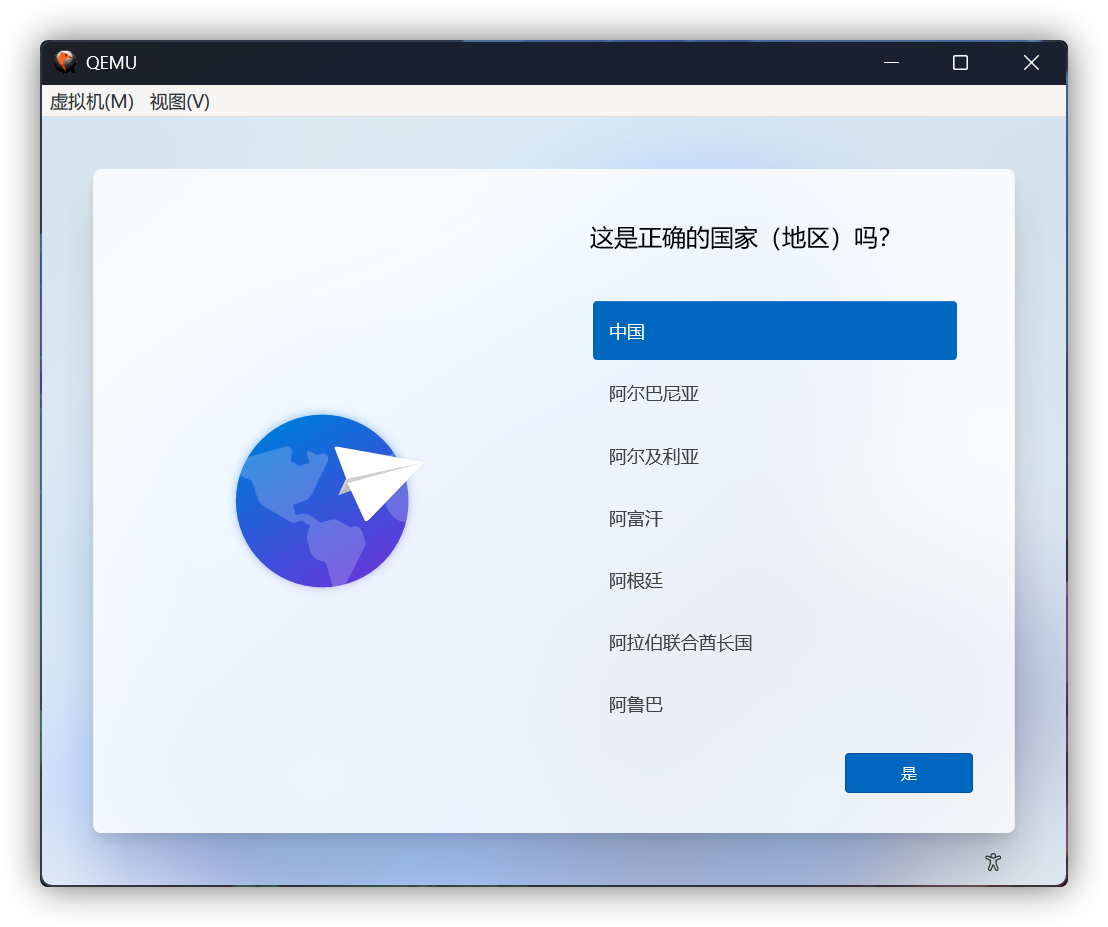Screen dimensions: 1108x927
Task: Minimize the QEMU window
Action: click(892, 63)
